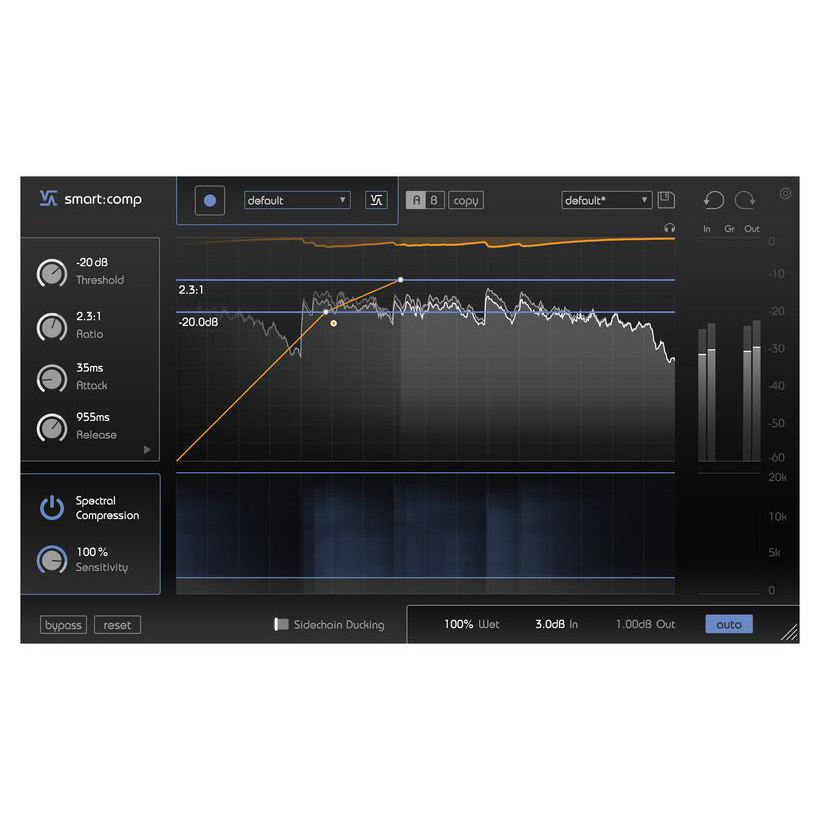Image resolution: width=820 pixels, height=820 pixels.
Task: Select state A
Action: 416,200
